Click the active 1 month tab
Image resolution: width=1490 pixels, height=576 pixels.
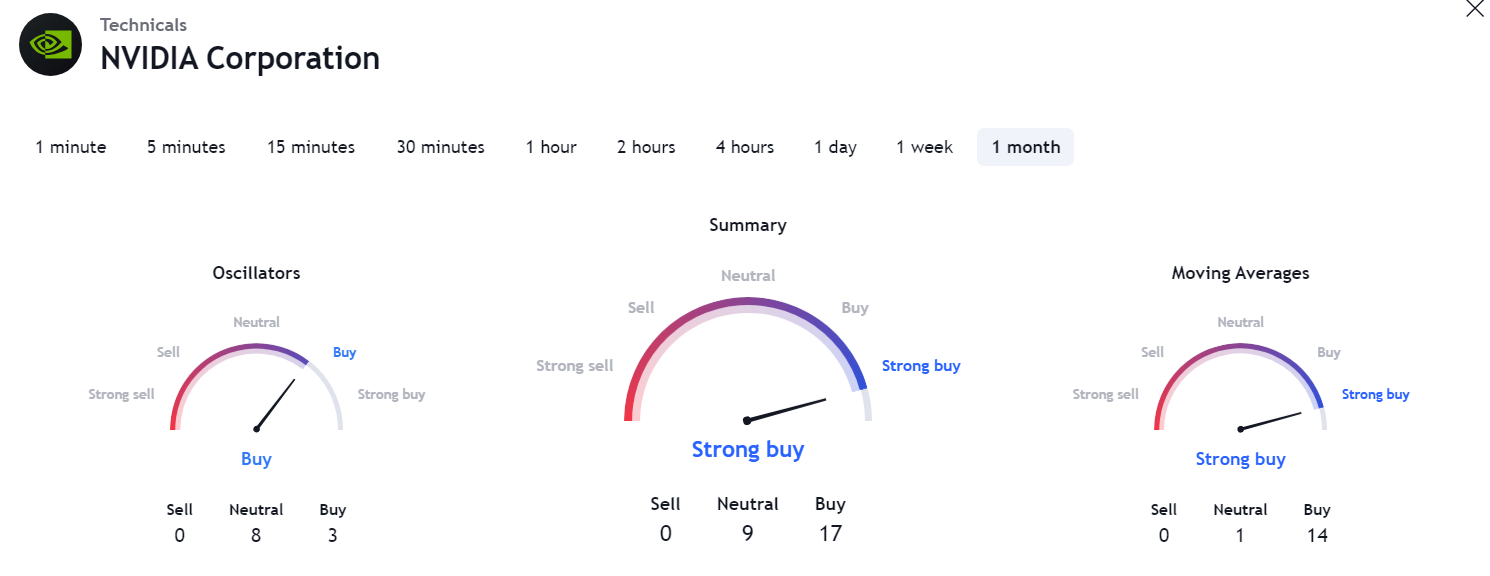[1026, 147]
